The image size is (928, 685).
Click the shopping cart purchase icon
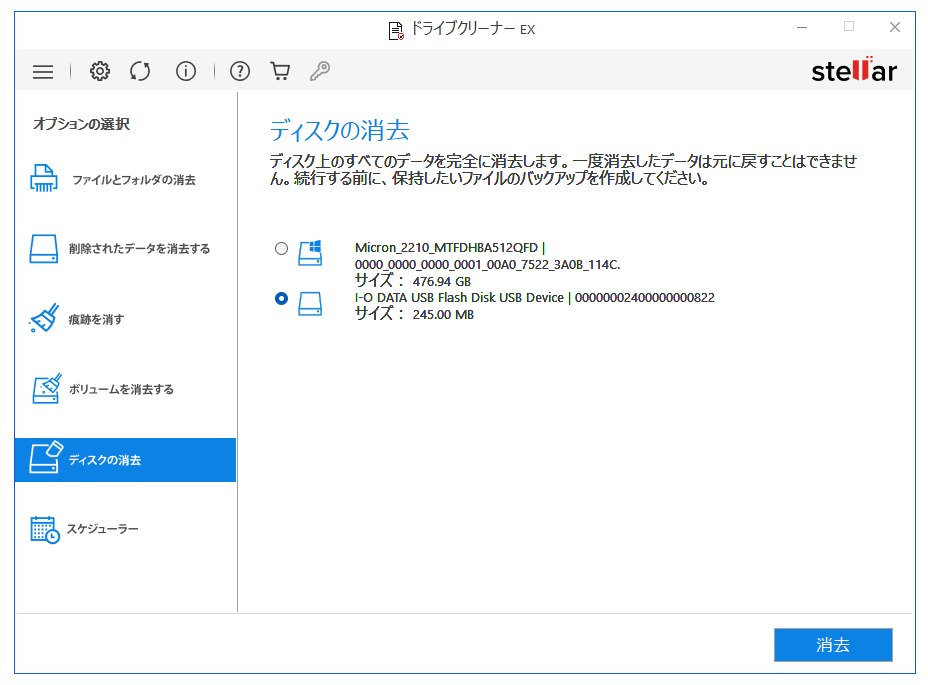coord(280,71)
